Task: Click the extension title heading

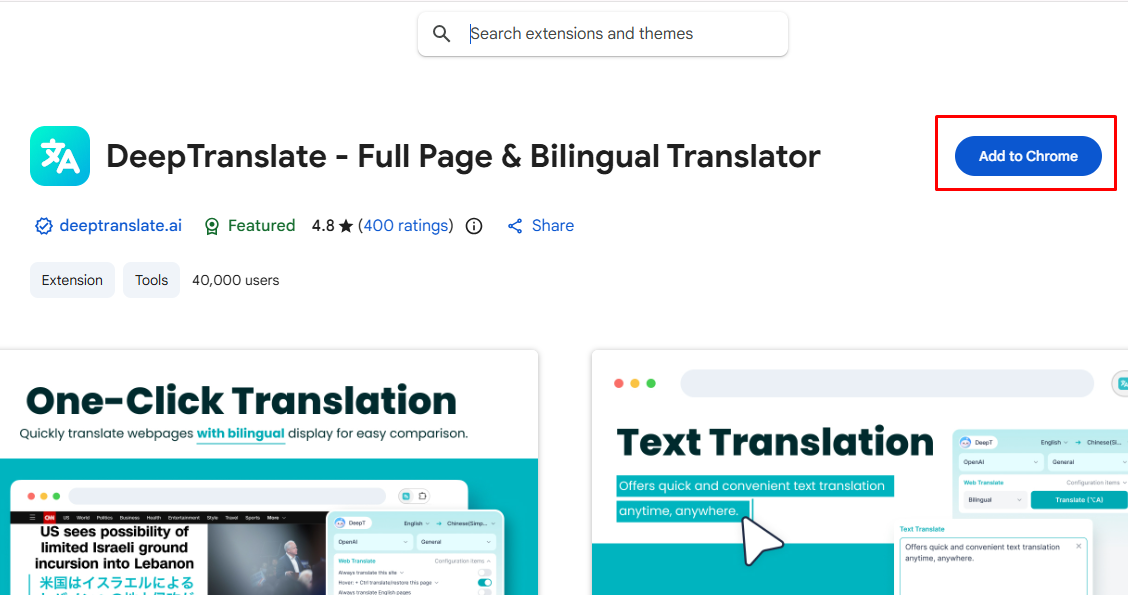Action: click(x=463, y=156)
